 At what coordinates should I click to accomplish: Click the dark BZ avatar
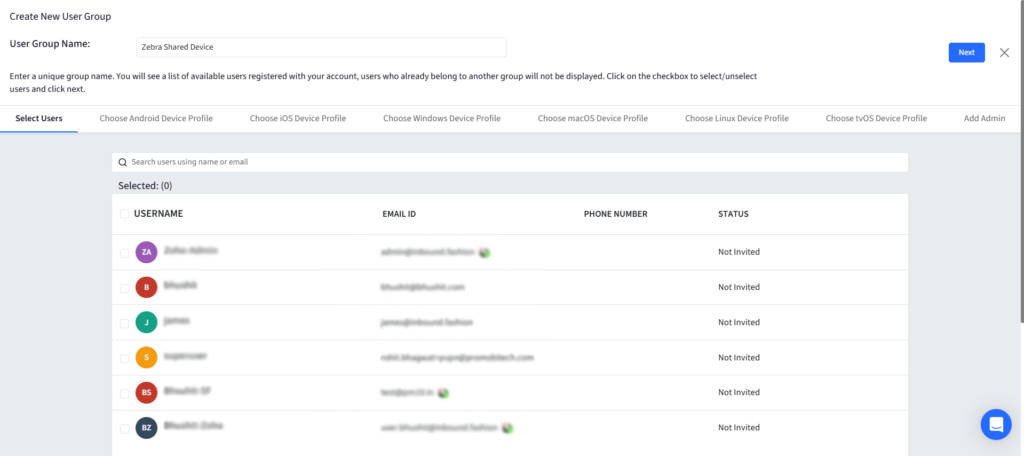[146, 428]
